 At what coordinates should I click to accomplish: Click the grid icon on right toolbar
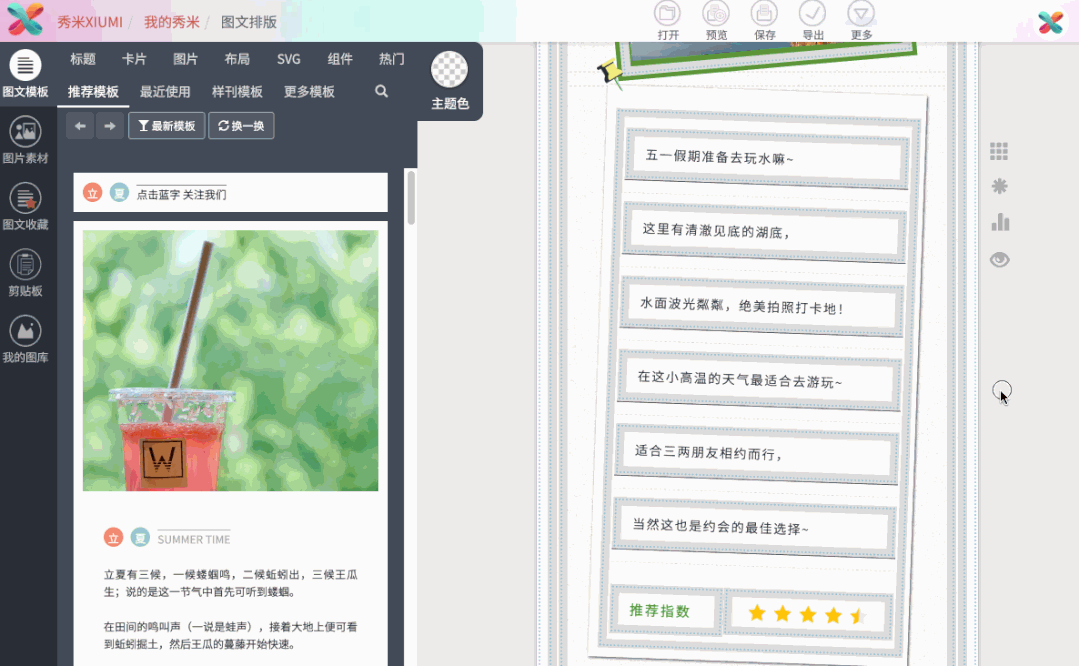coord(999,151)
